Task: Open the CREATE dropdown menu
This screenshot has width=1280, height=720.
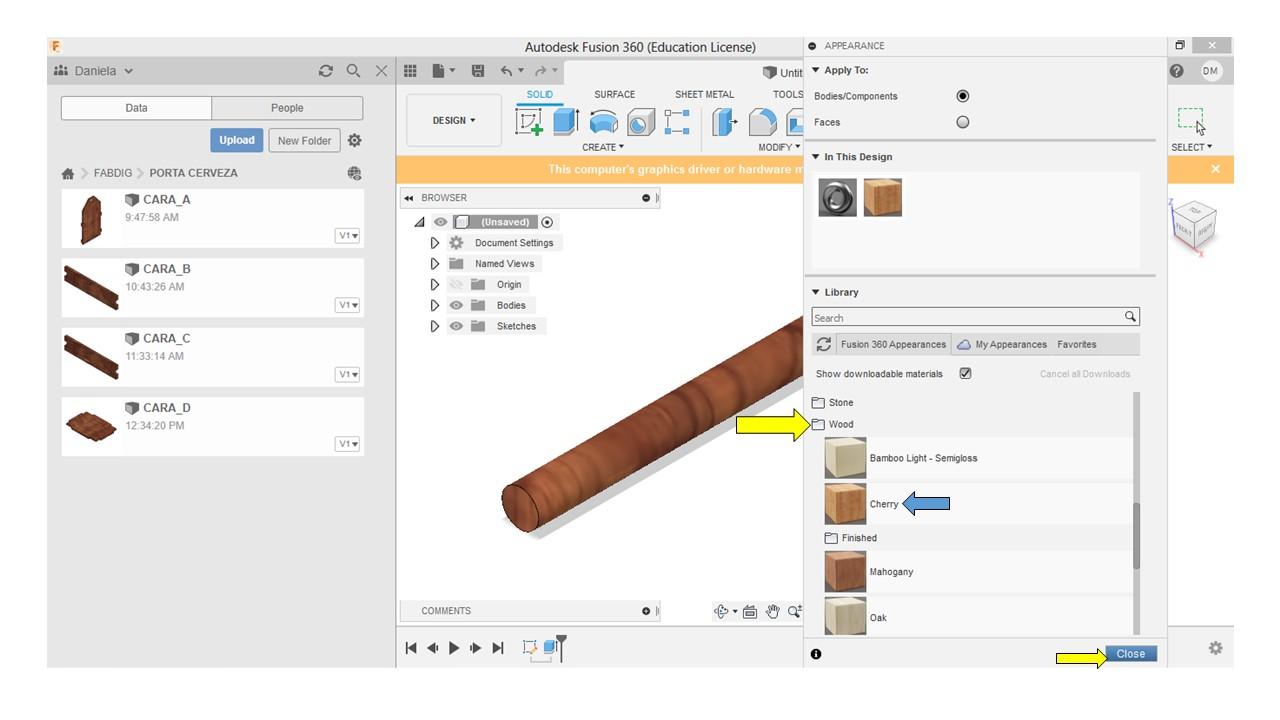Action: pos(603,147)
